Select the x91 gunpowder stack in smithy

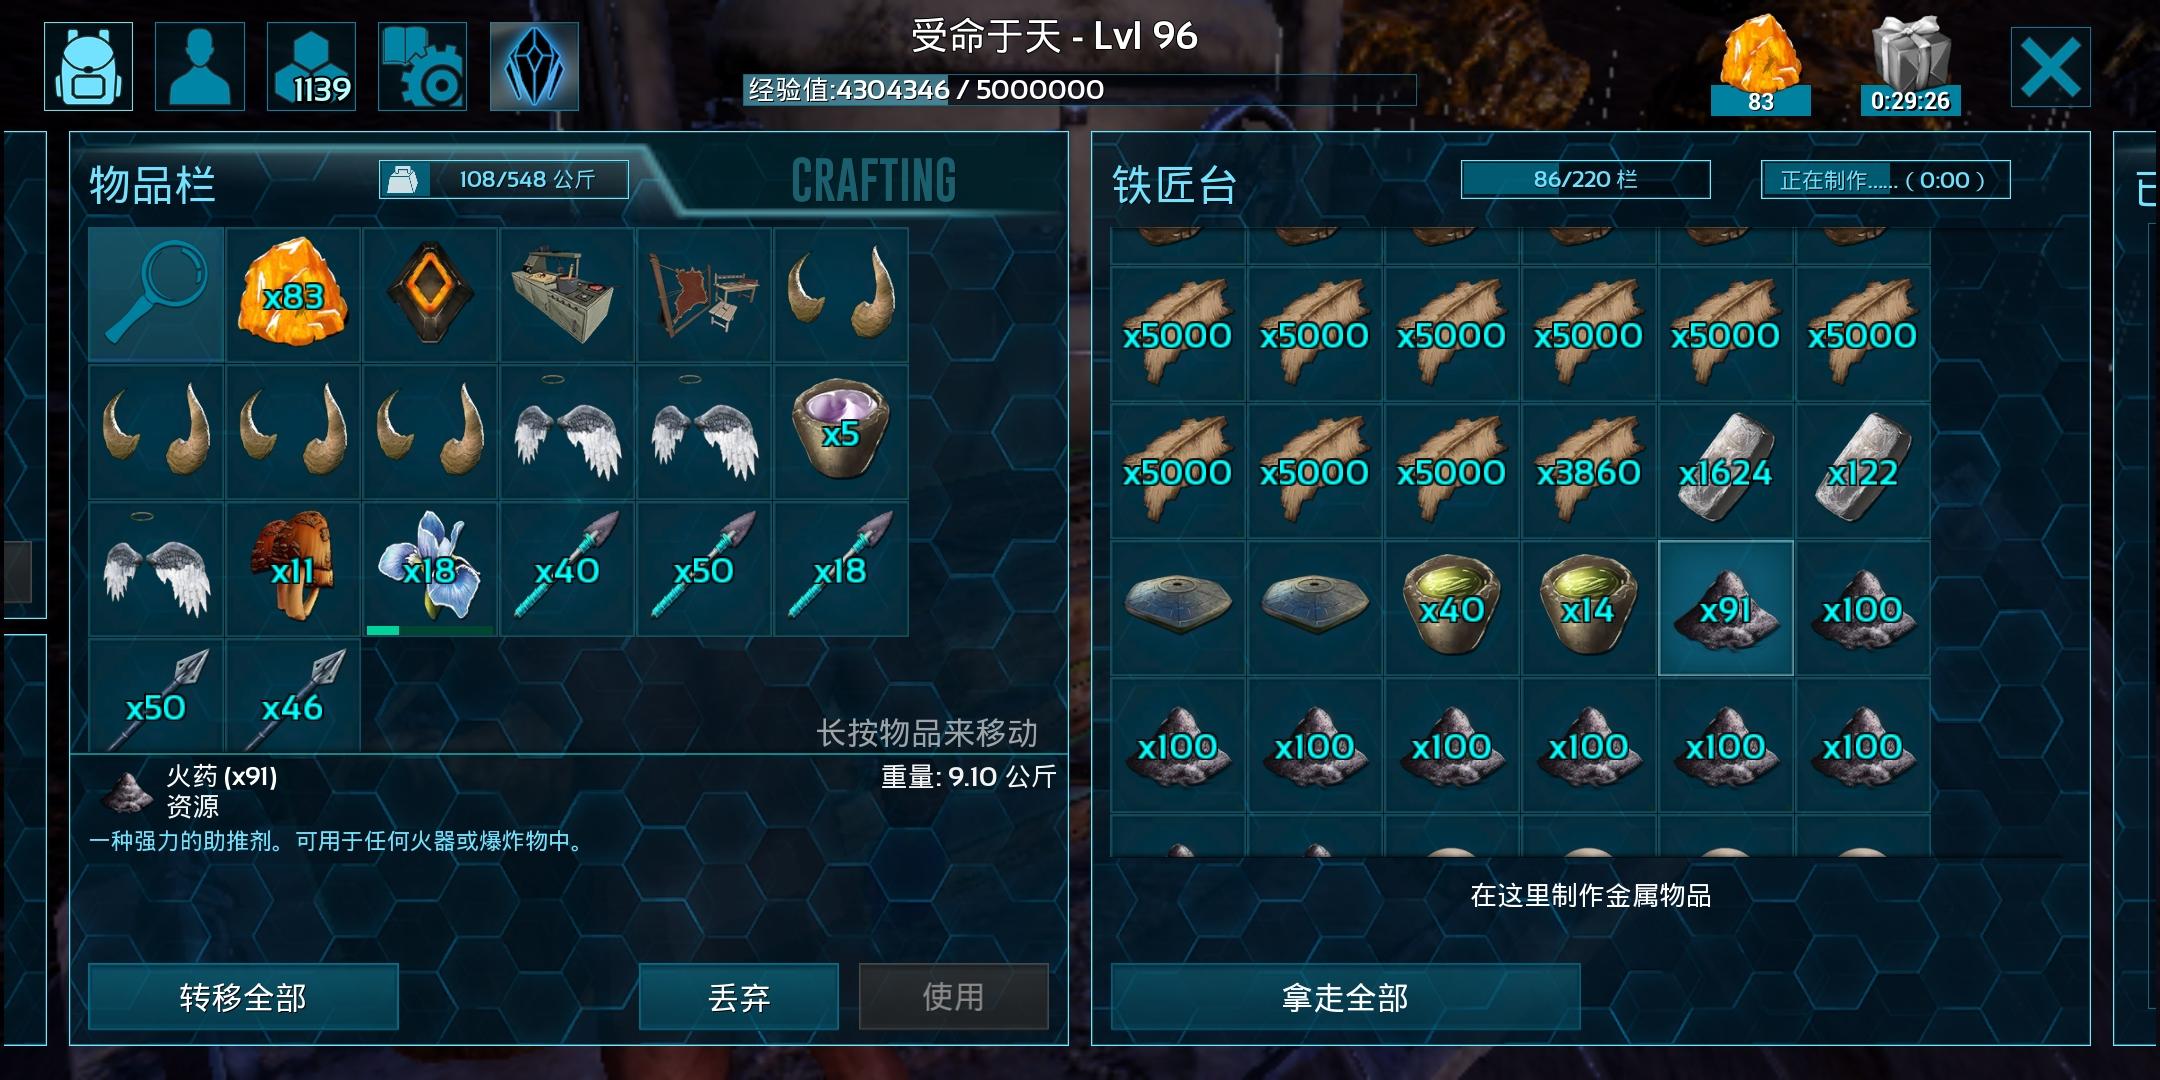pyautogui.click(x=1725, y=608)
